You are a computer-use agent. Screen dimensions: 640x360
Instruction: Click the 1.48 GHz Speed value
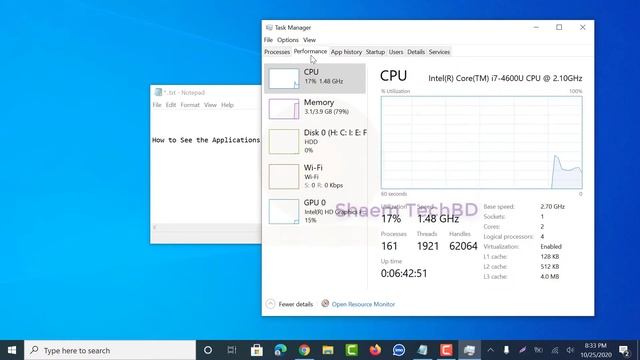(x=438, y=219)
